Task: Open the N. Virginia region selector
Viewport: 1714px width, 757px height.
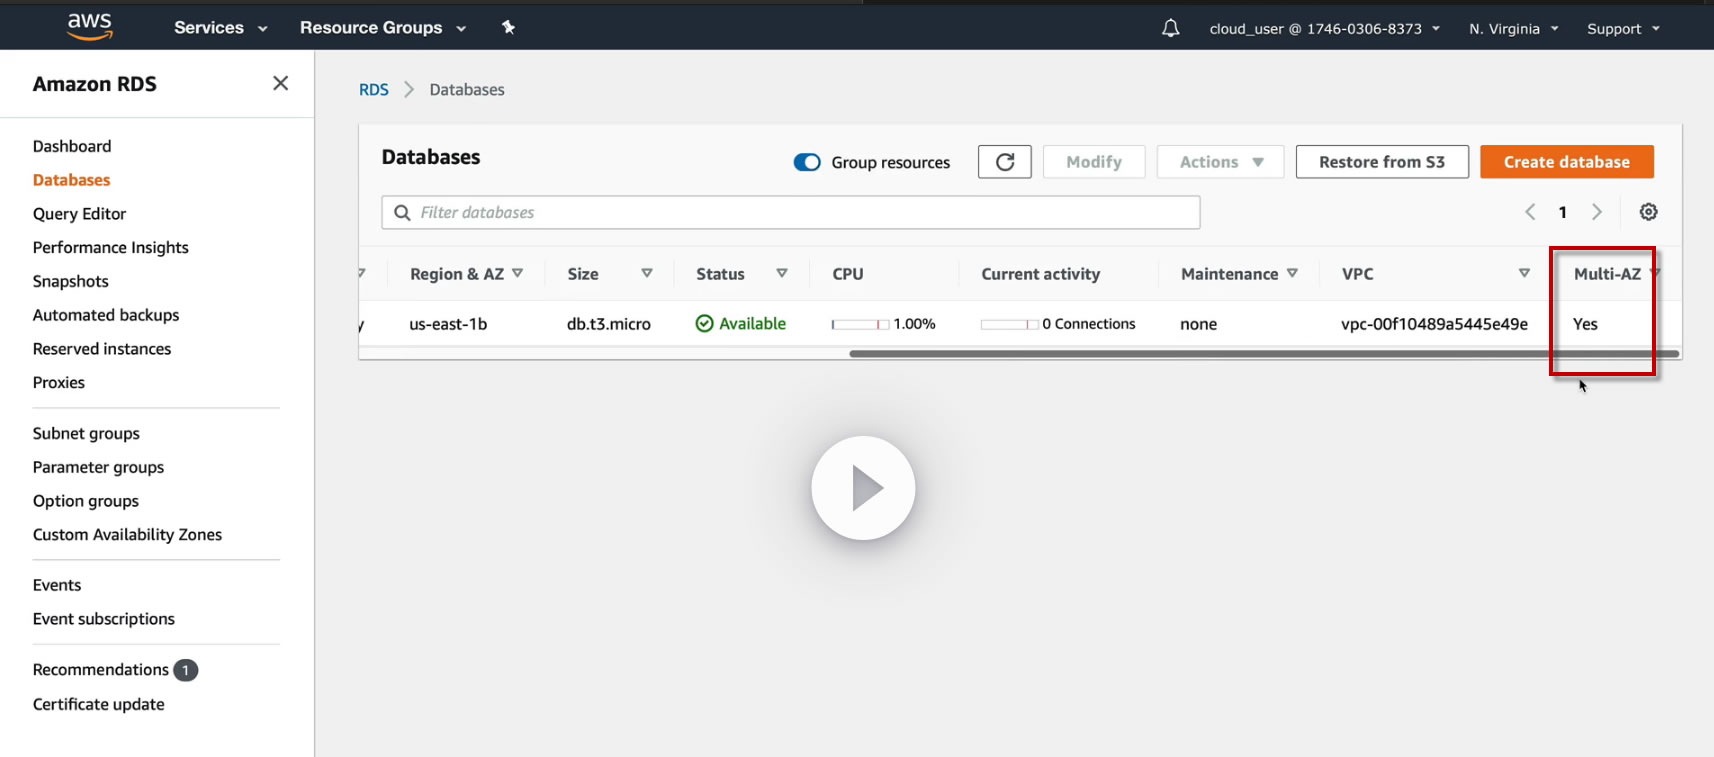Action: click(1514, 29)
